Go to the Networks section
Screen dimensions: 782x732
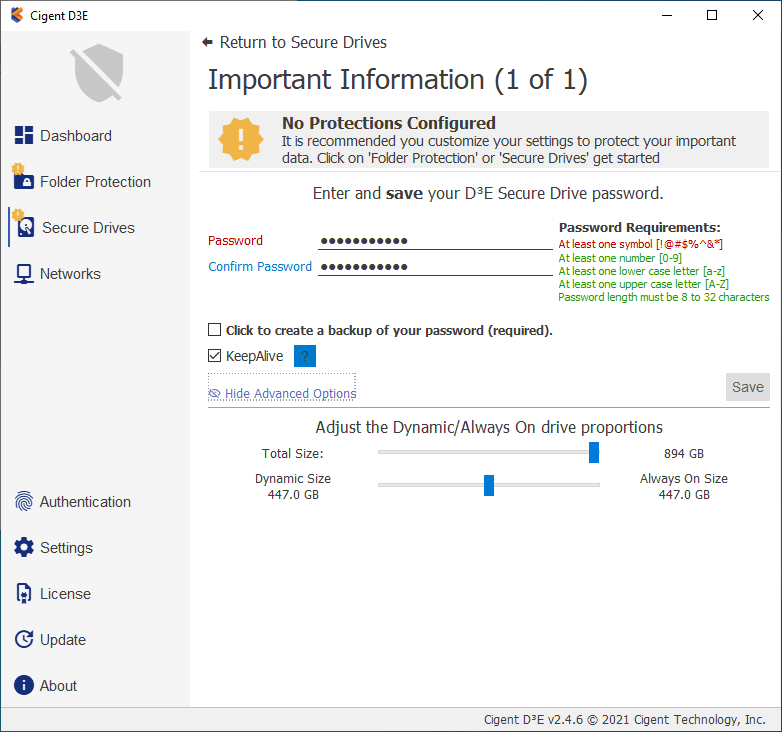click(70, 274)
